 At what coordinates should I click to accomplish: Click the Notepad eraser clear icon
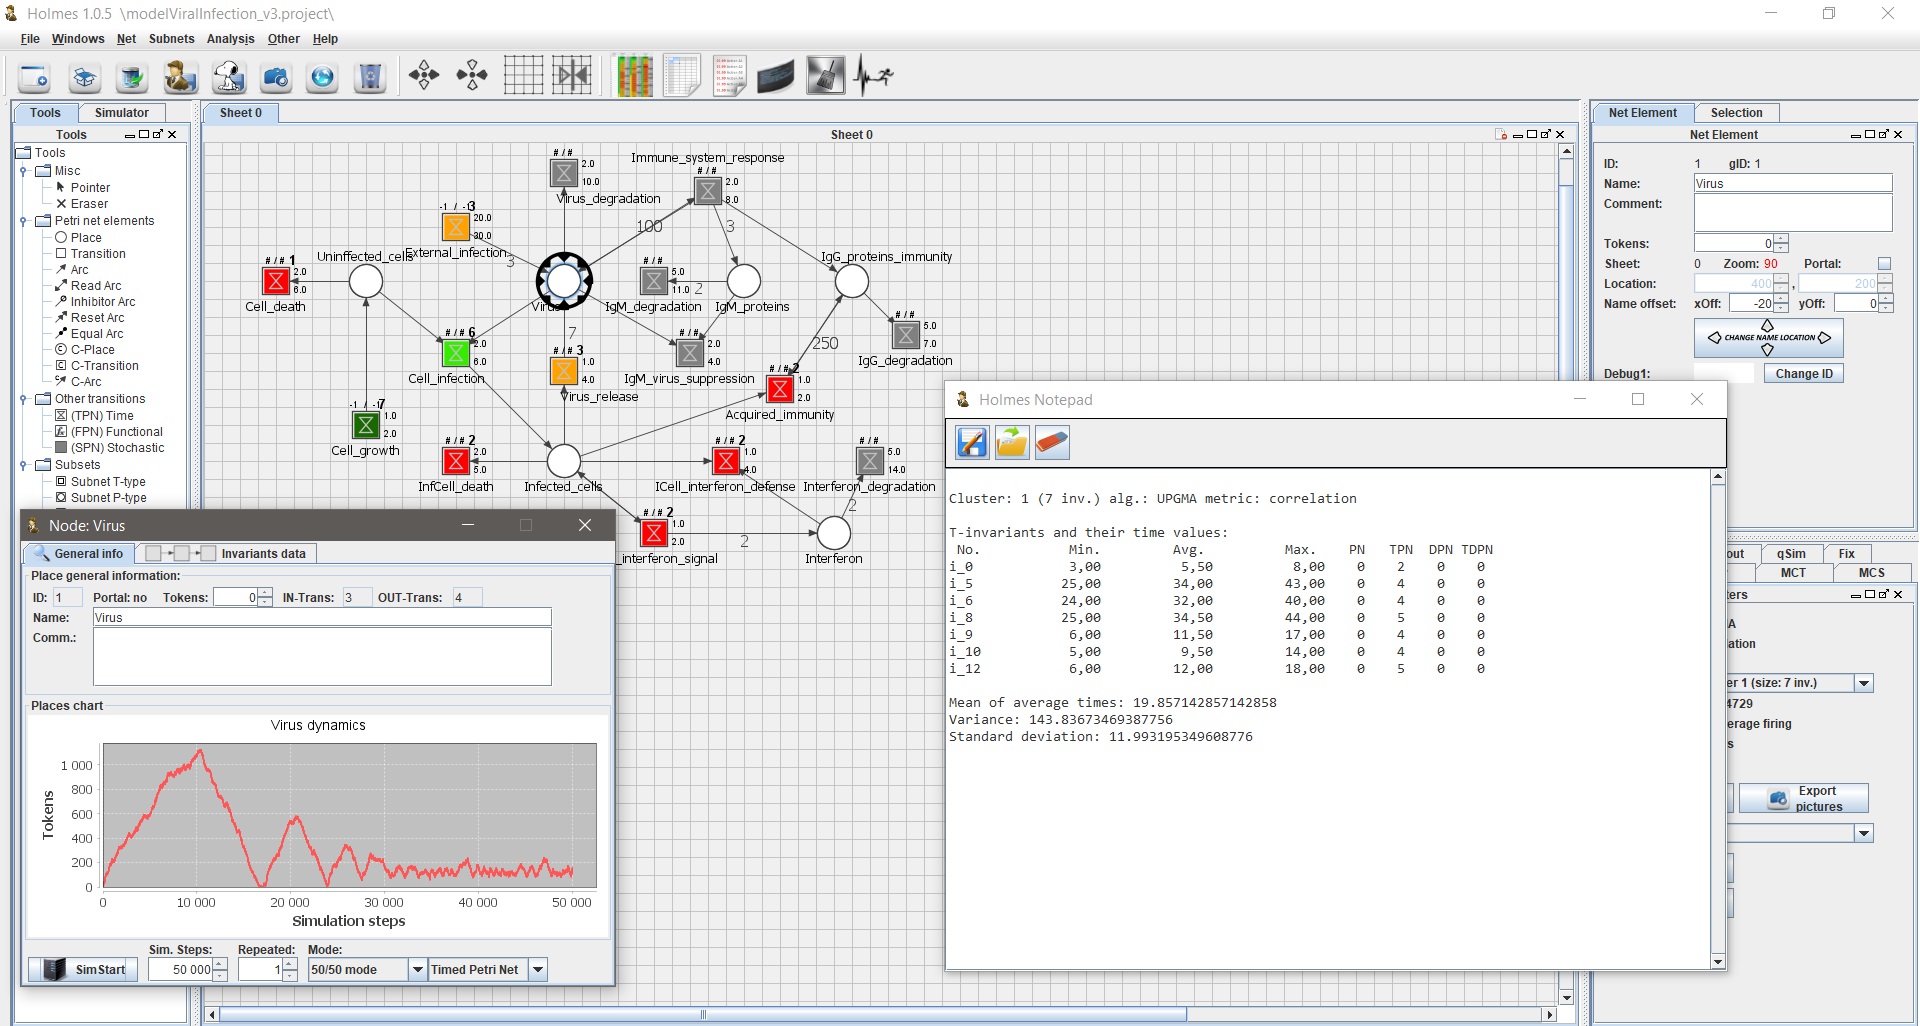coord(1052,442)
